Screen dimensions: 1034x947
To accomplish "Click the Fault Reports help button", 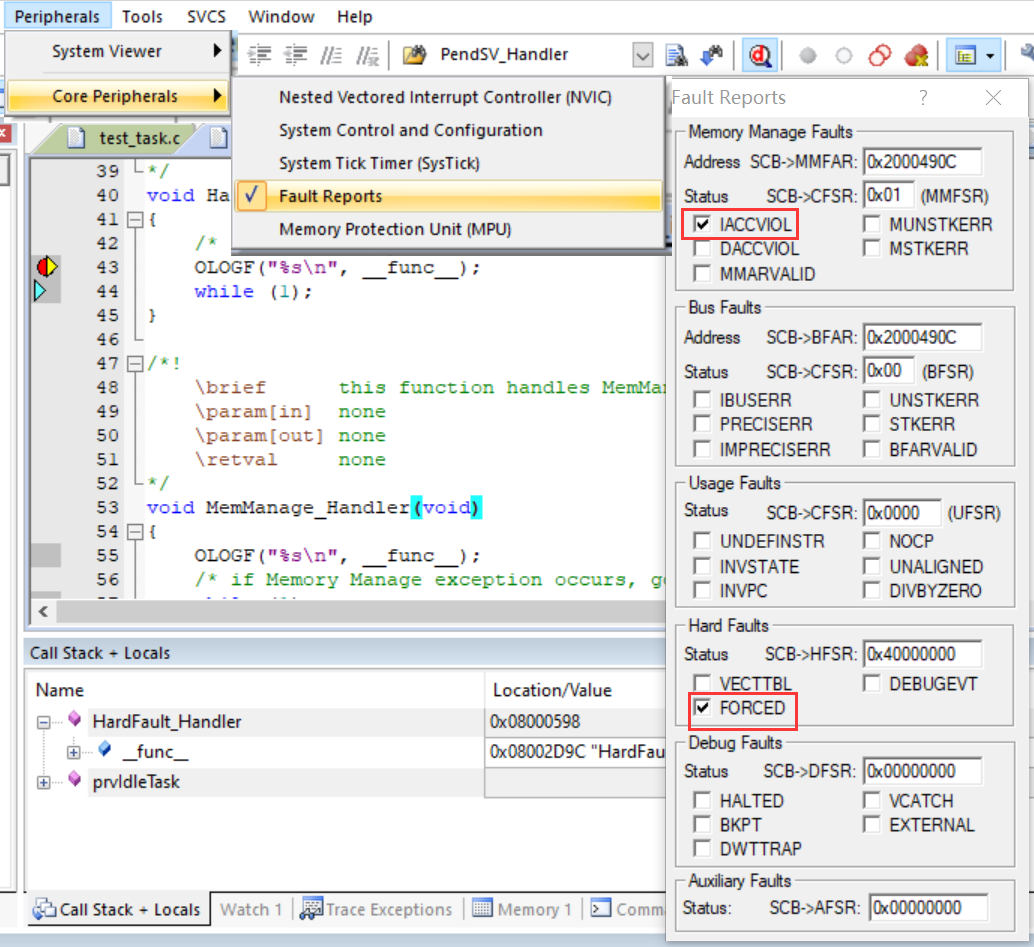I will tap(923, 98).
